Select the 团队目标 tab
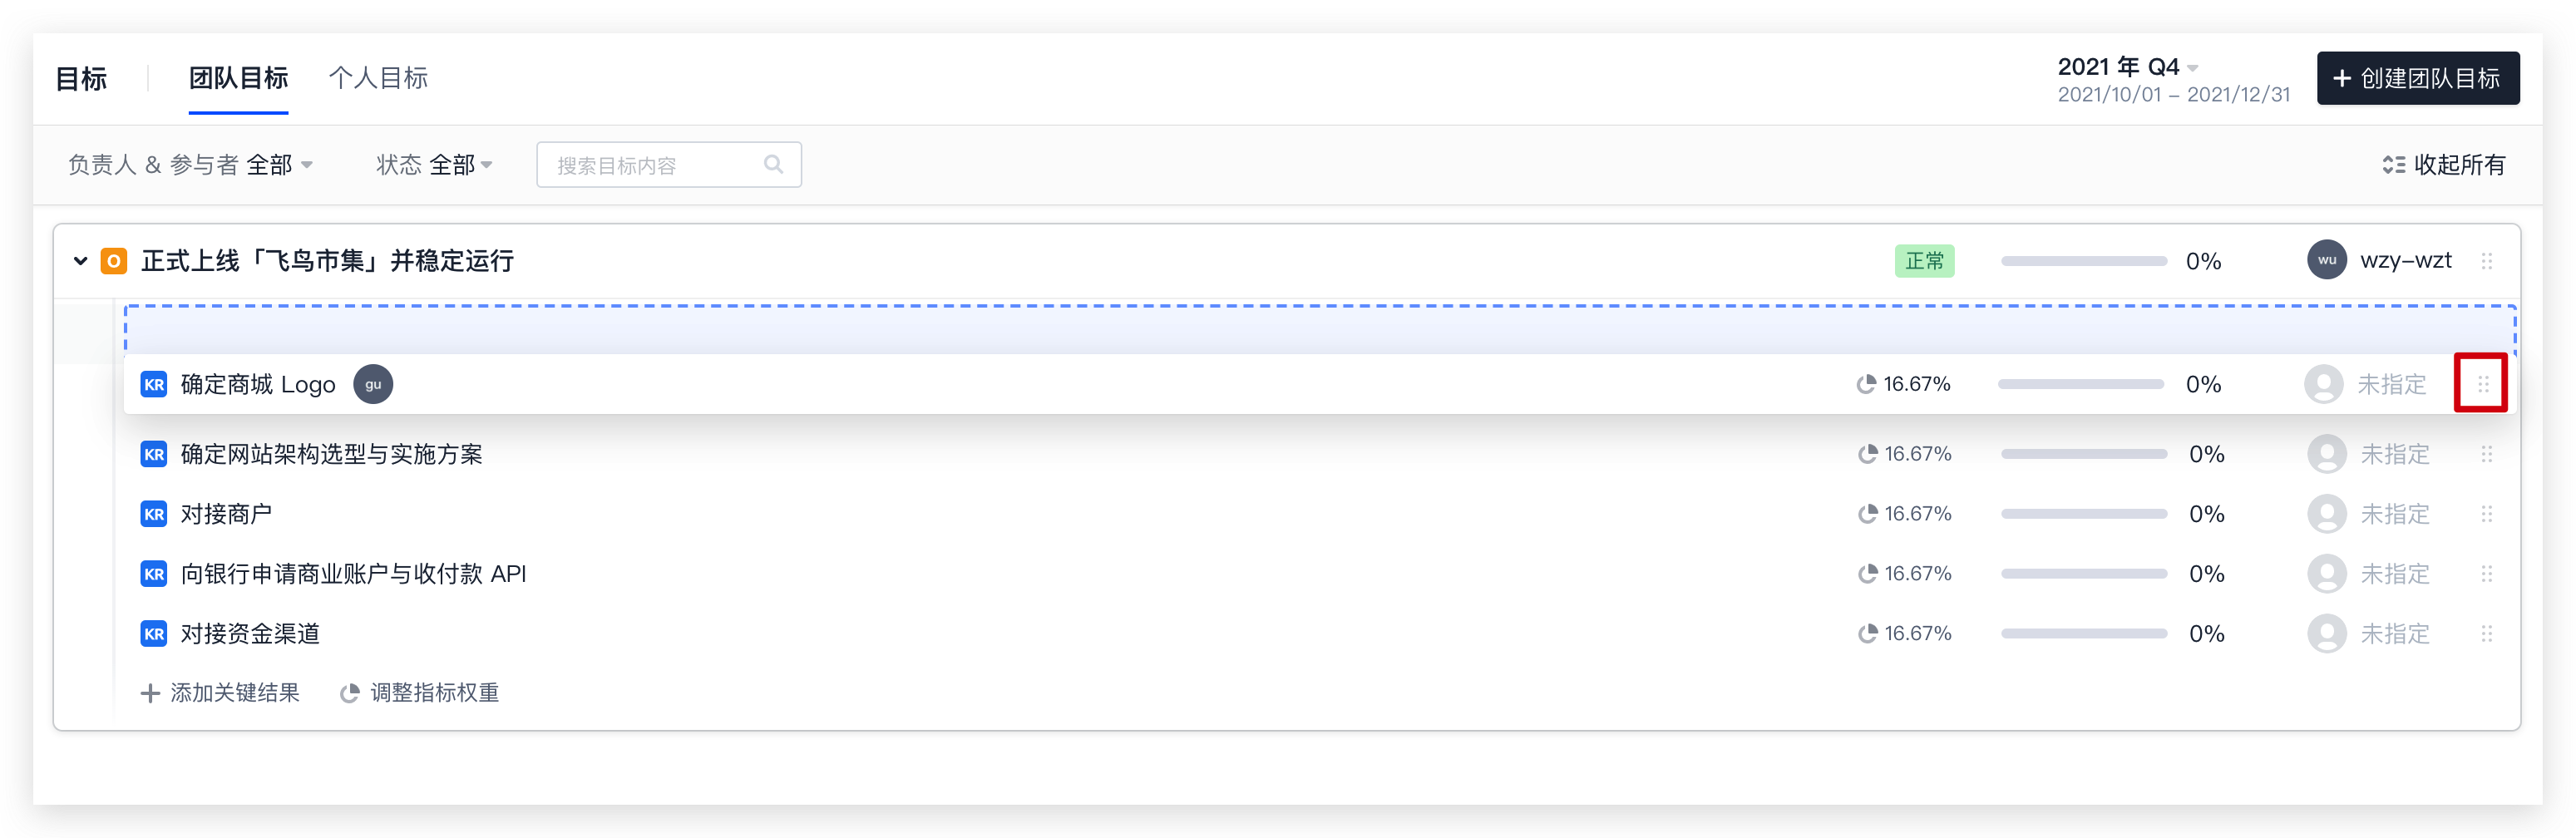The width and height of the screenshot is (2576, 838). point(238,78)
